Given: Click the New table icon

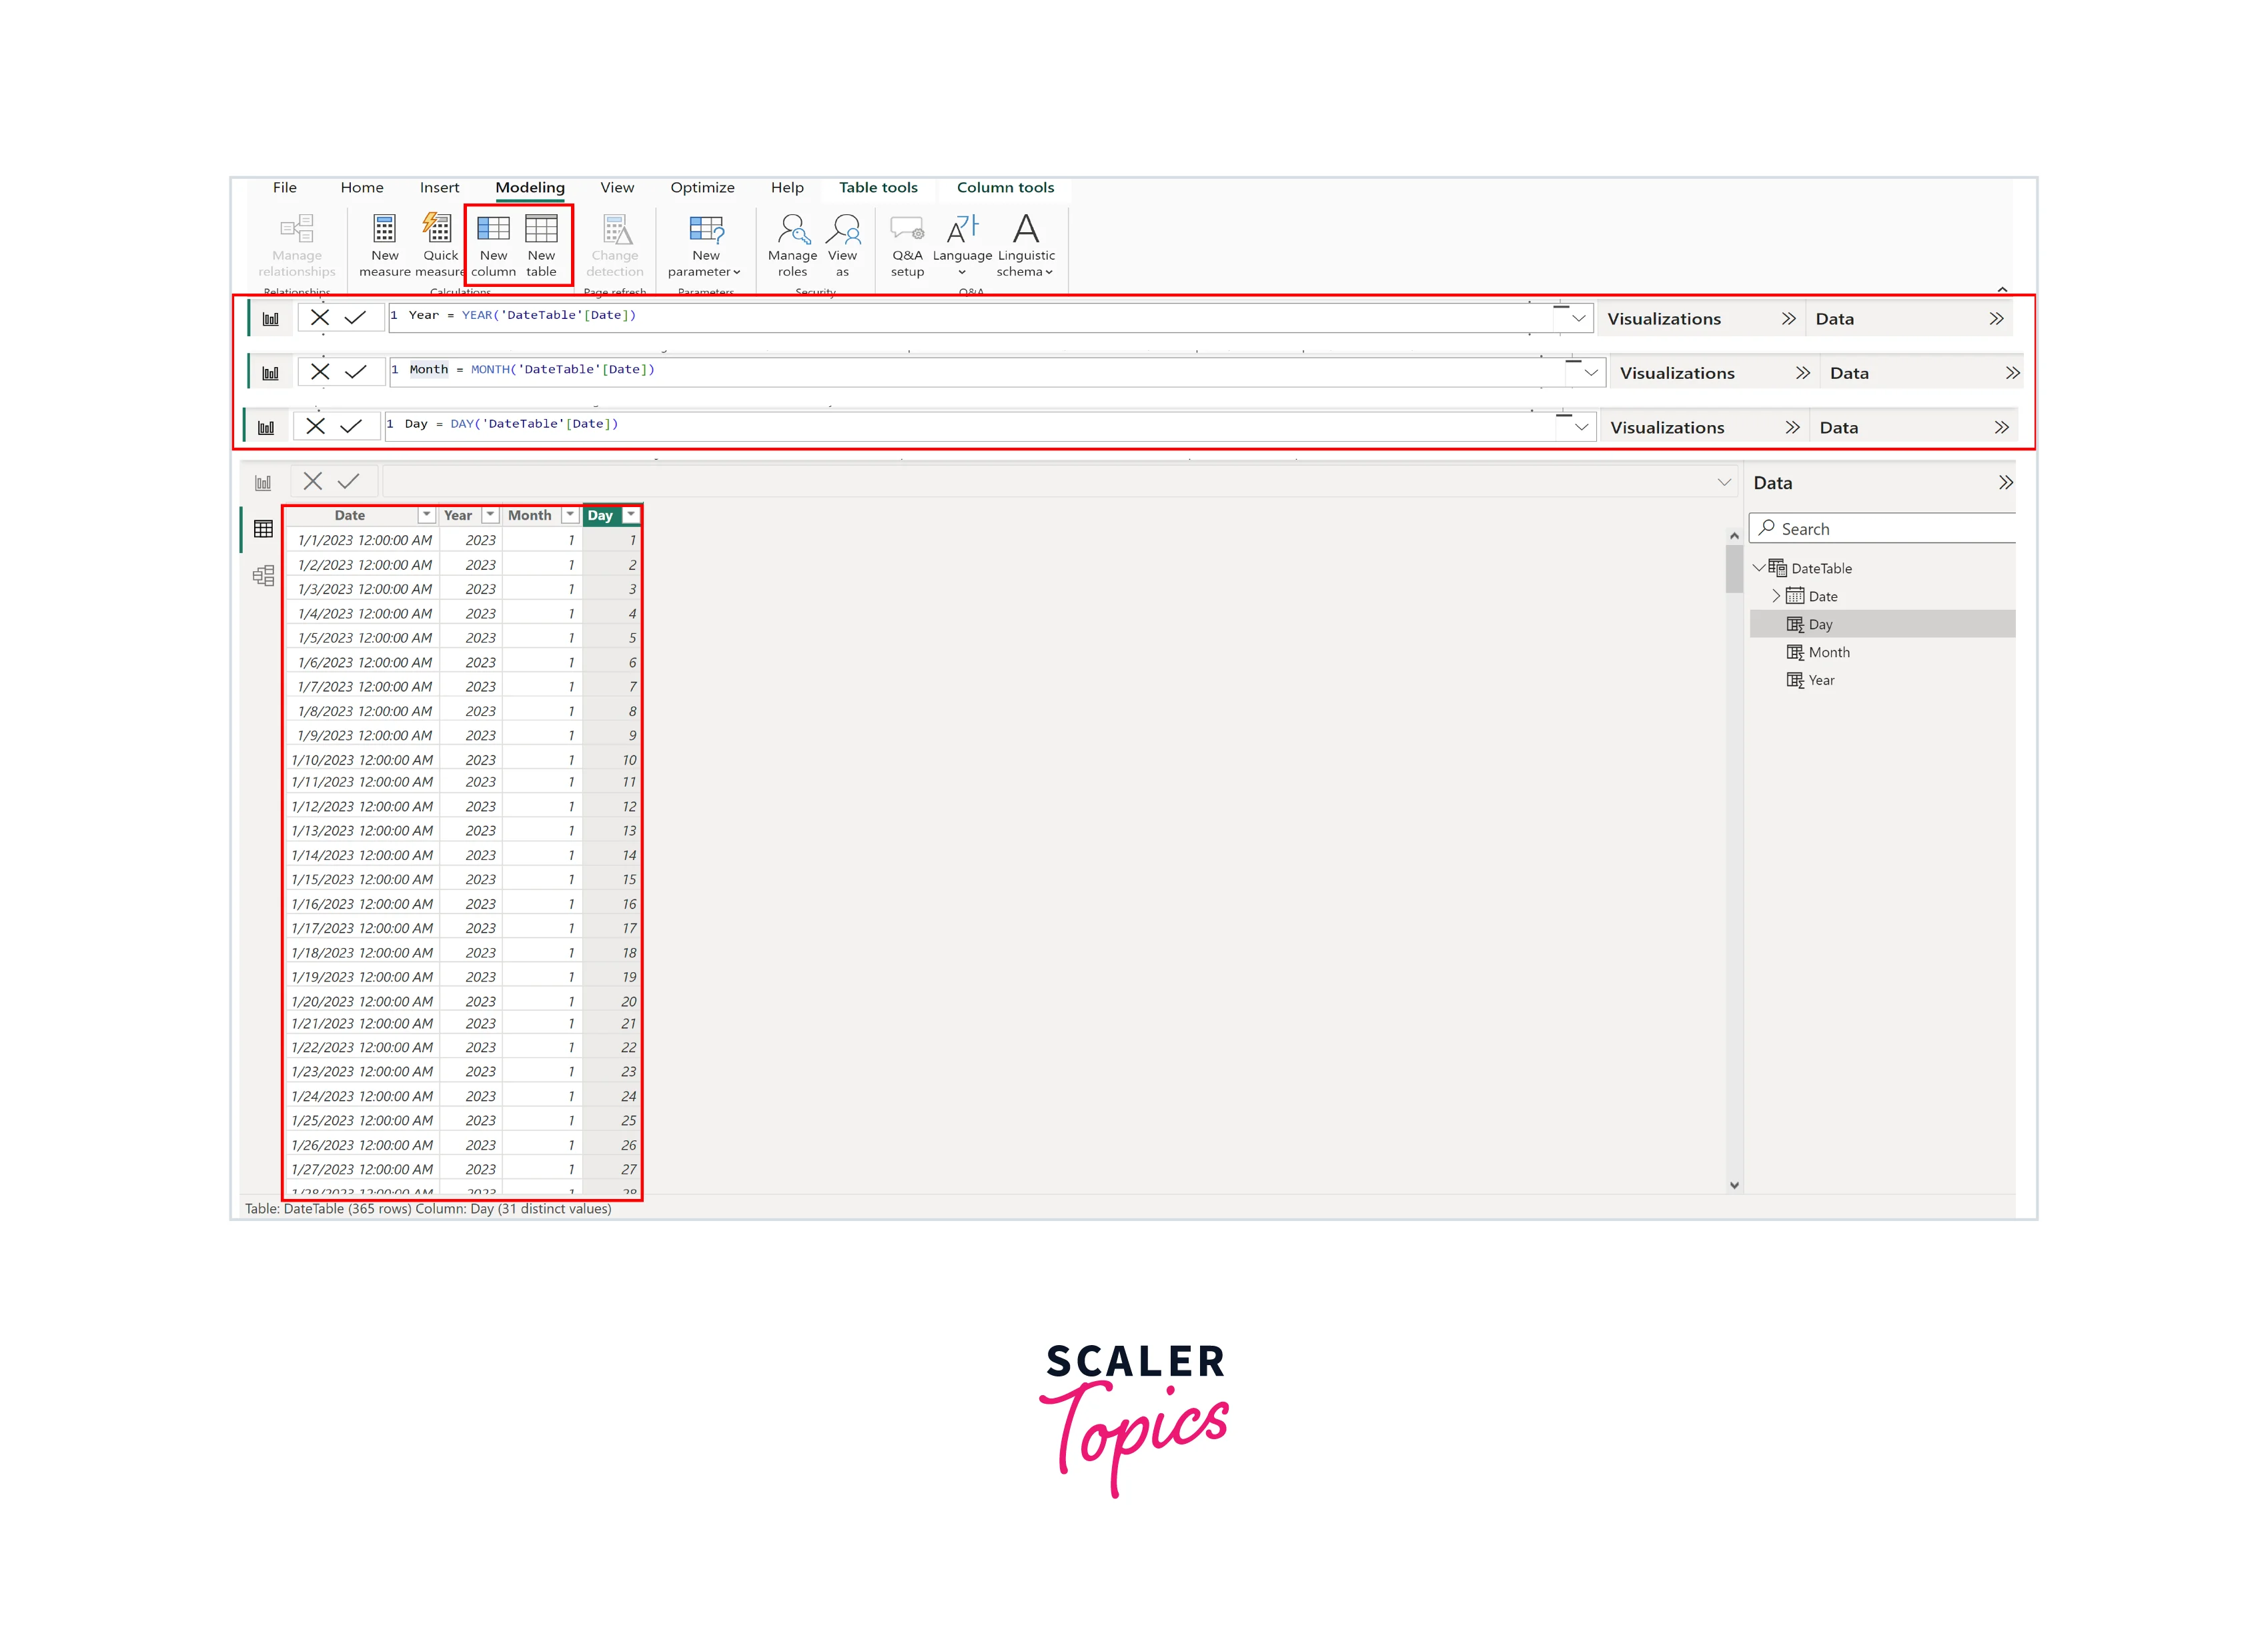Looking at the screenshot, I should point(541,230).
